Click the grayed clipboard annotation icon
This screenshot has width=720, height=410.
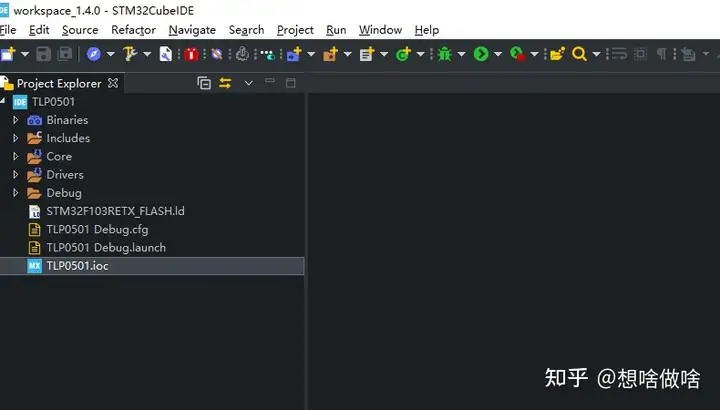pyautogui.click(x=688, y=54)
